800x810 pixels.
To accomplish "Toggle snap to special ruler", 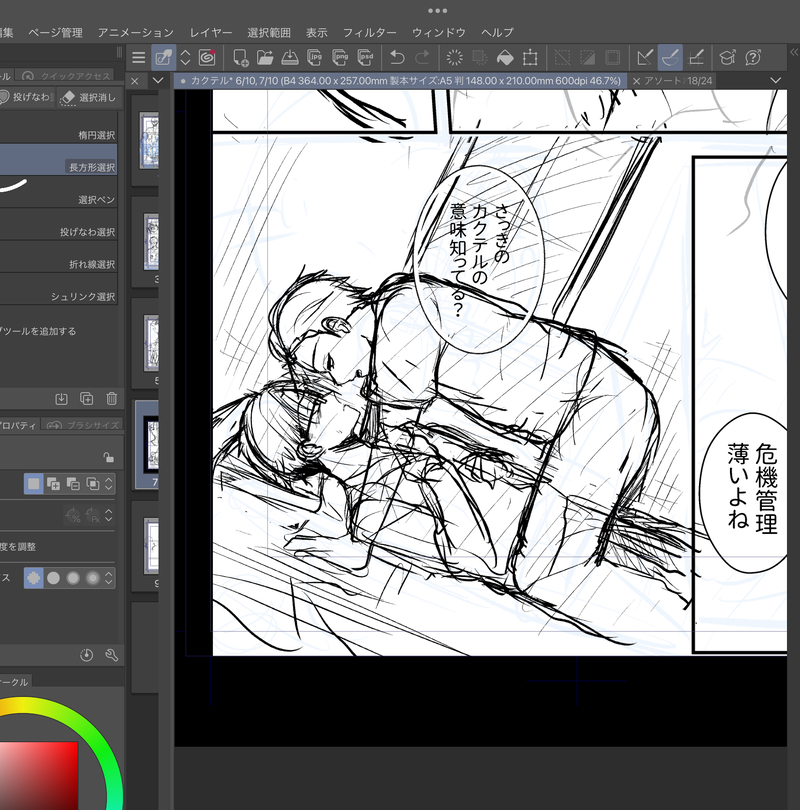I will click(x=670, y=57).
